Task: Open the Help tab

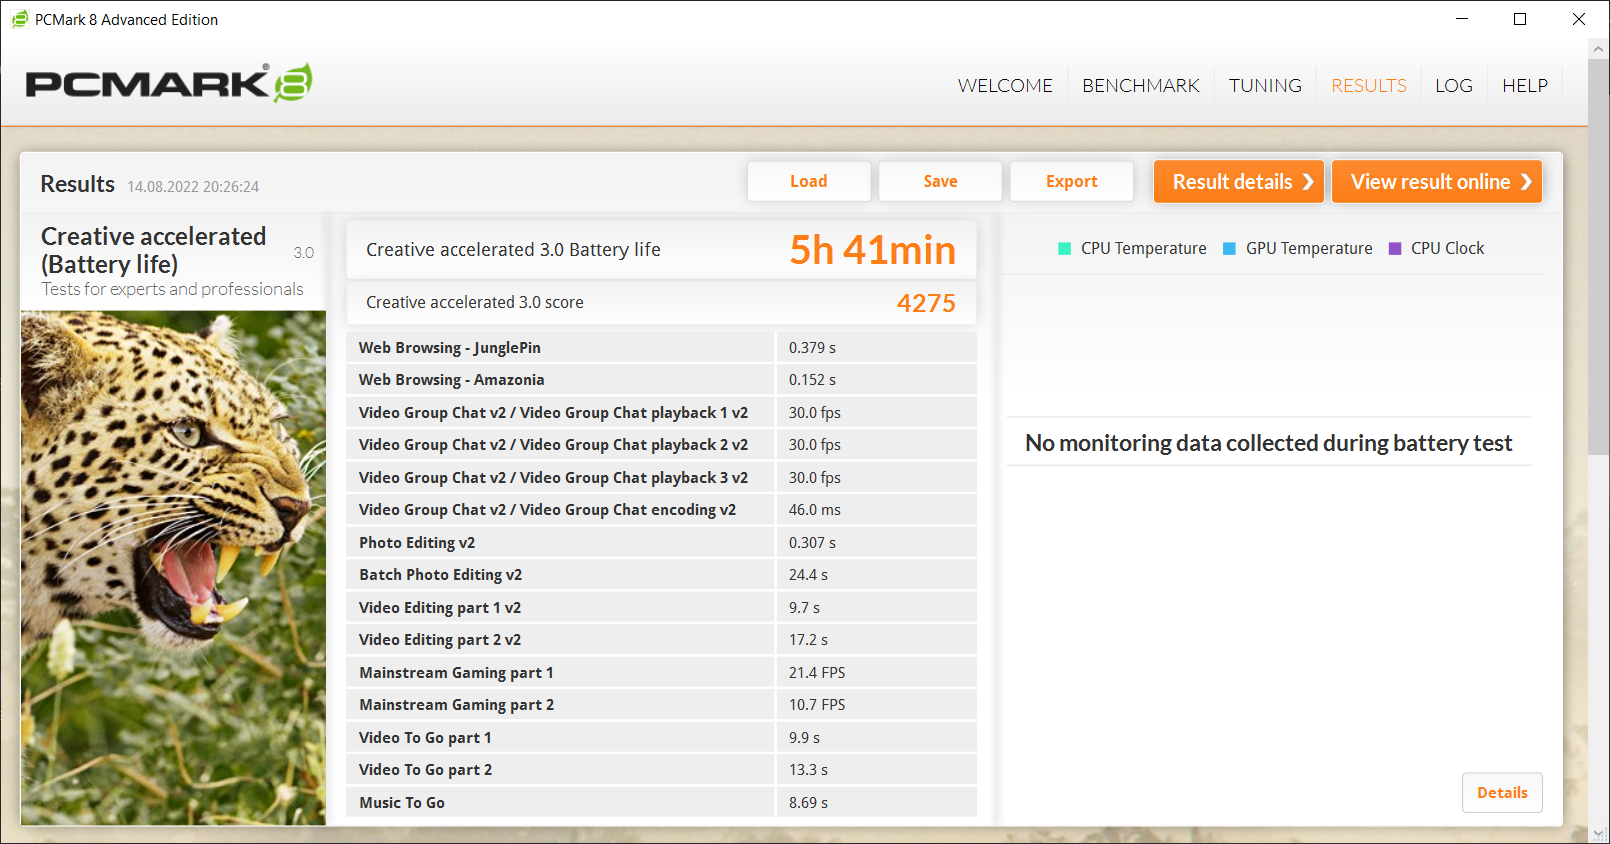Action: click(1524, 86)
